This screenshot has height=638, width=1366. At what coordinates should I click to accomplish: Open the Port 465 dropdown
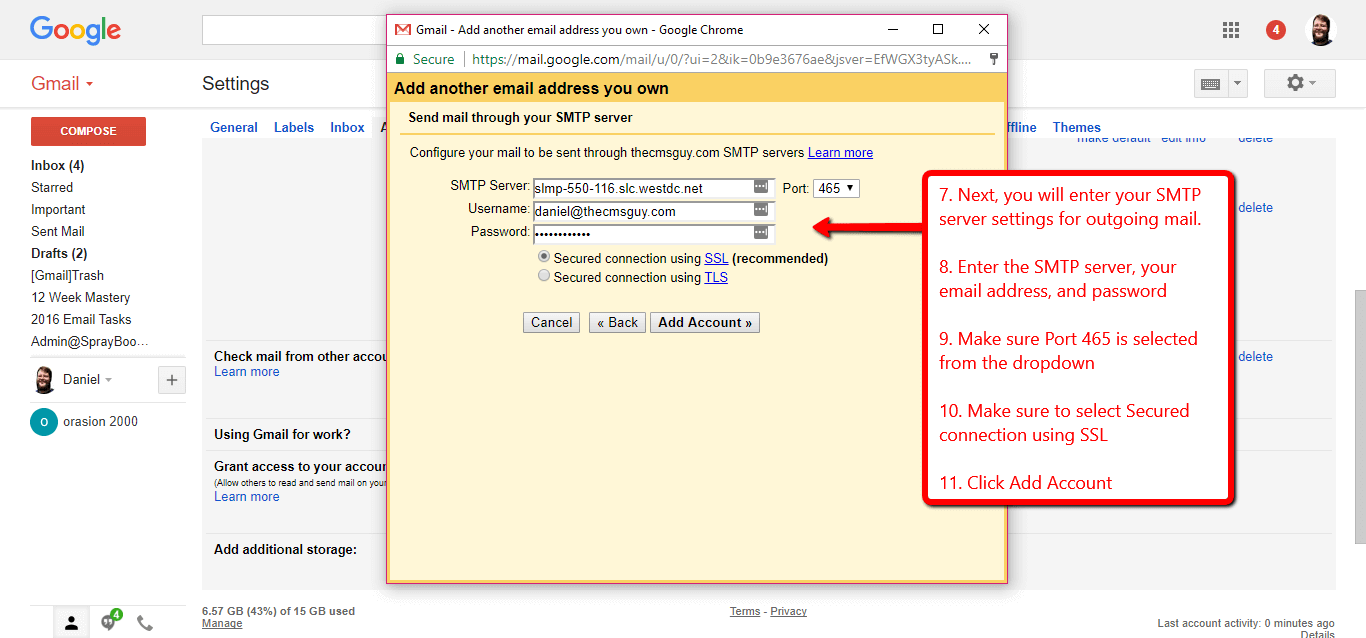coord(836,188)
